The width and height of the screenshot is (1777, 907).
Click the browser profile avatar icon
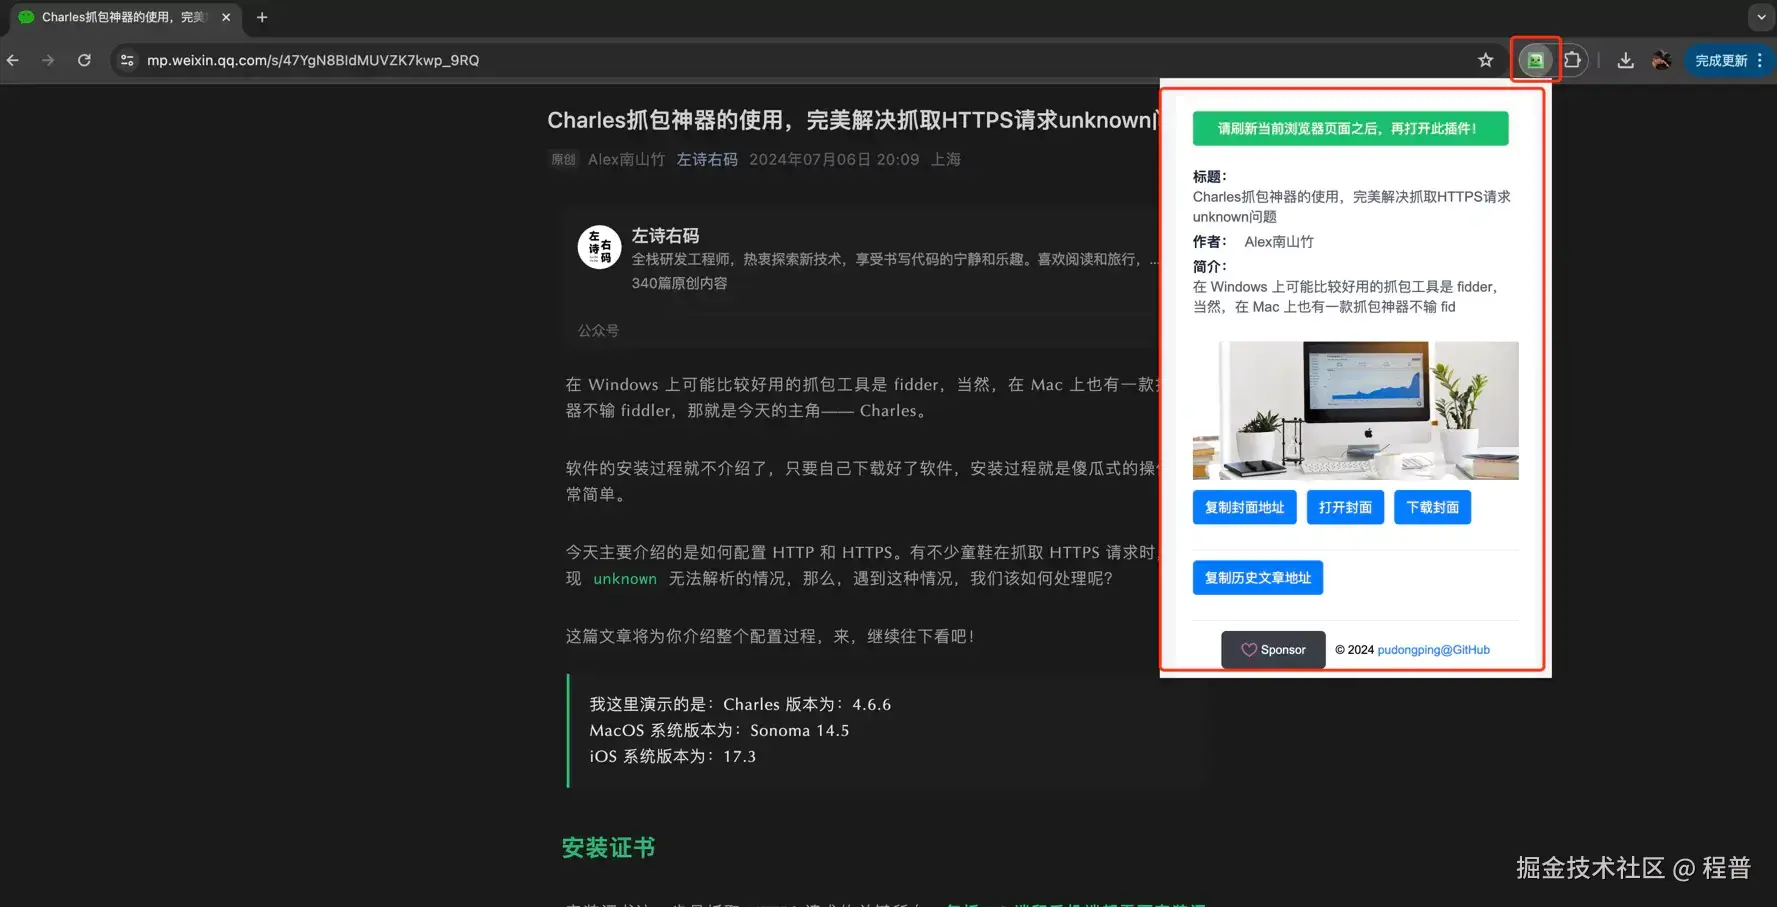click(x=1662, y=60)
